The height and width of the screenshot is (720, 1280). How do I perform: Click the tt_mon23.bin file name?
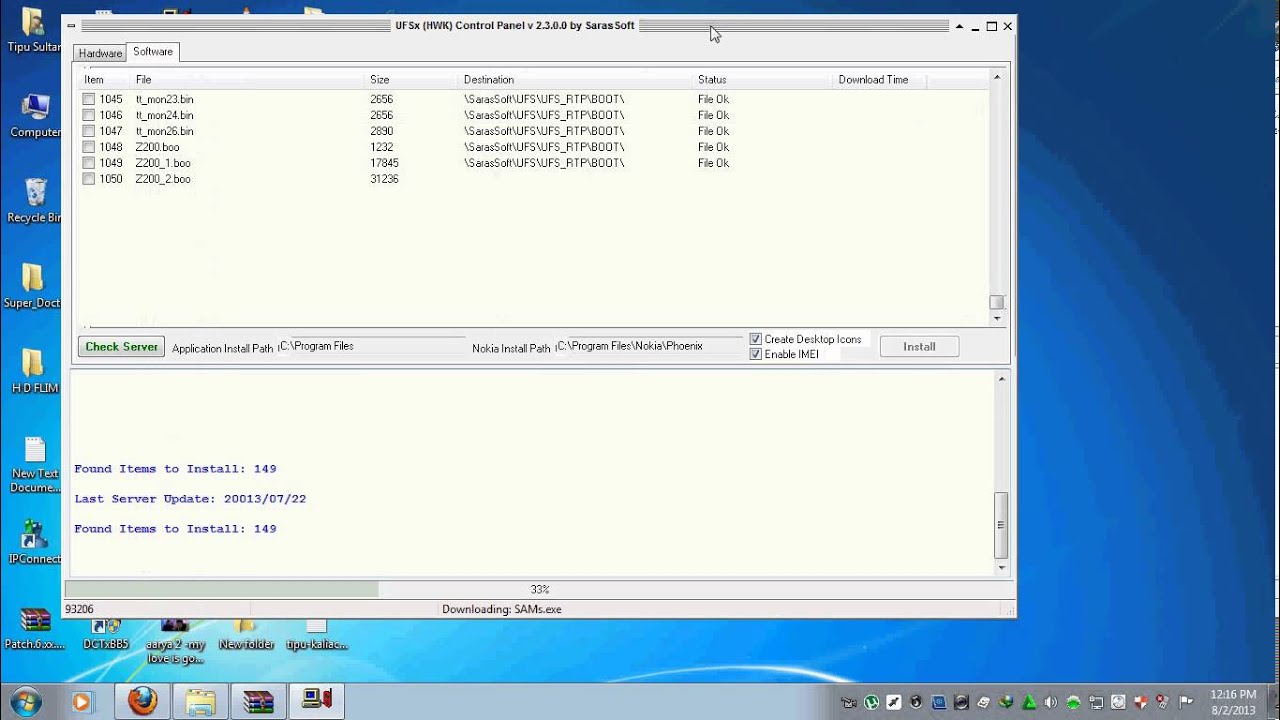tap(165, 99)
